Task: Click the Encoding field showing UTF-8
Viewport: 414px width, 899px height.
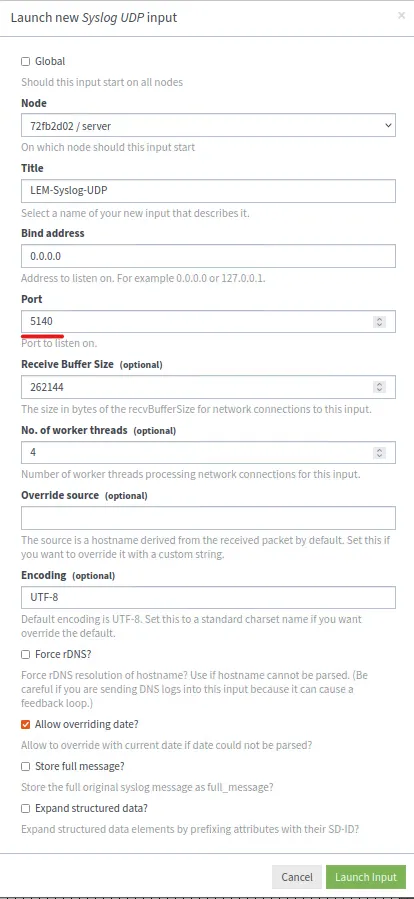Action: point(208,597)
